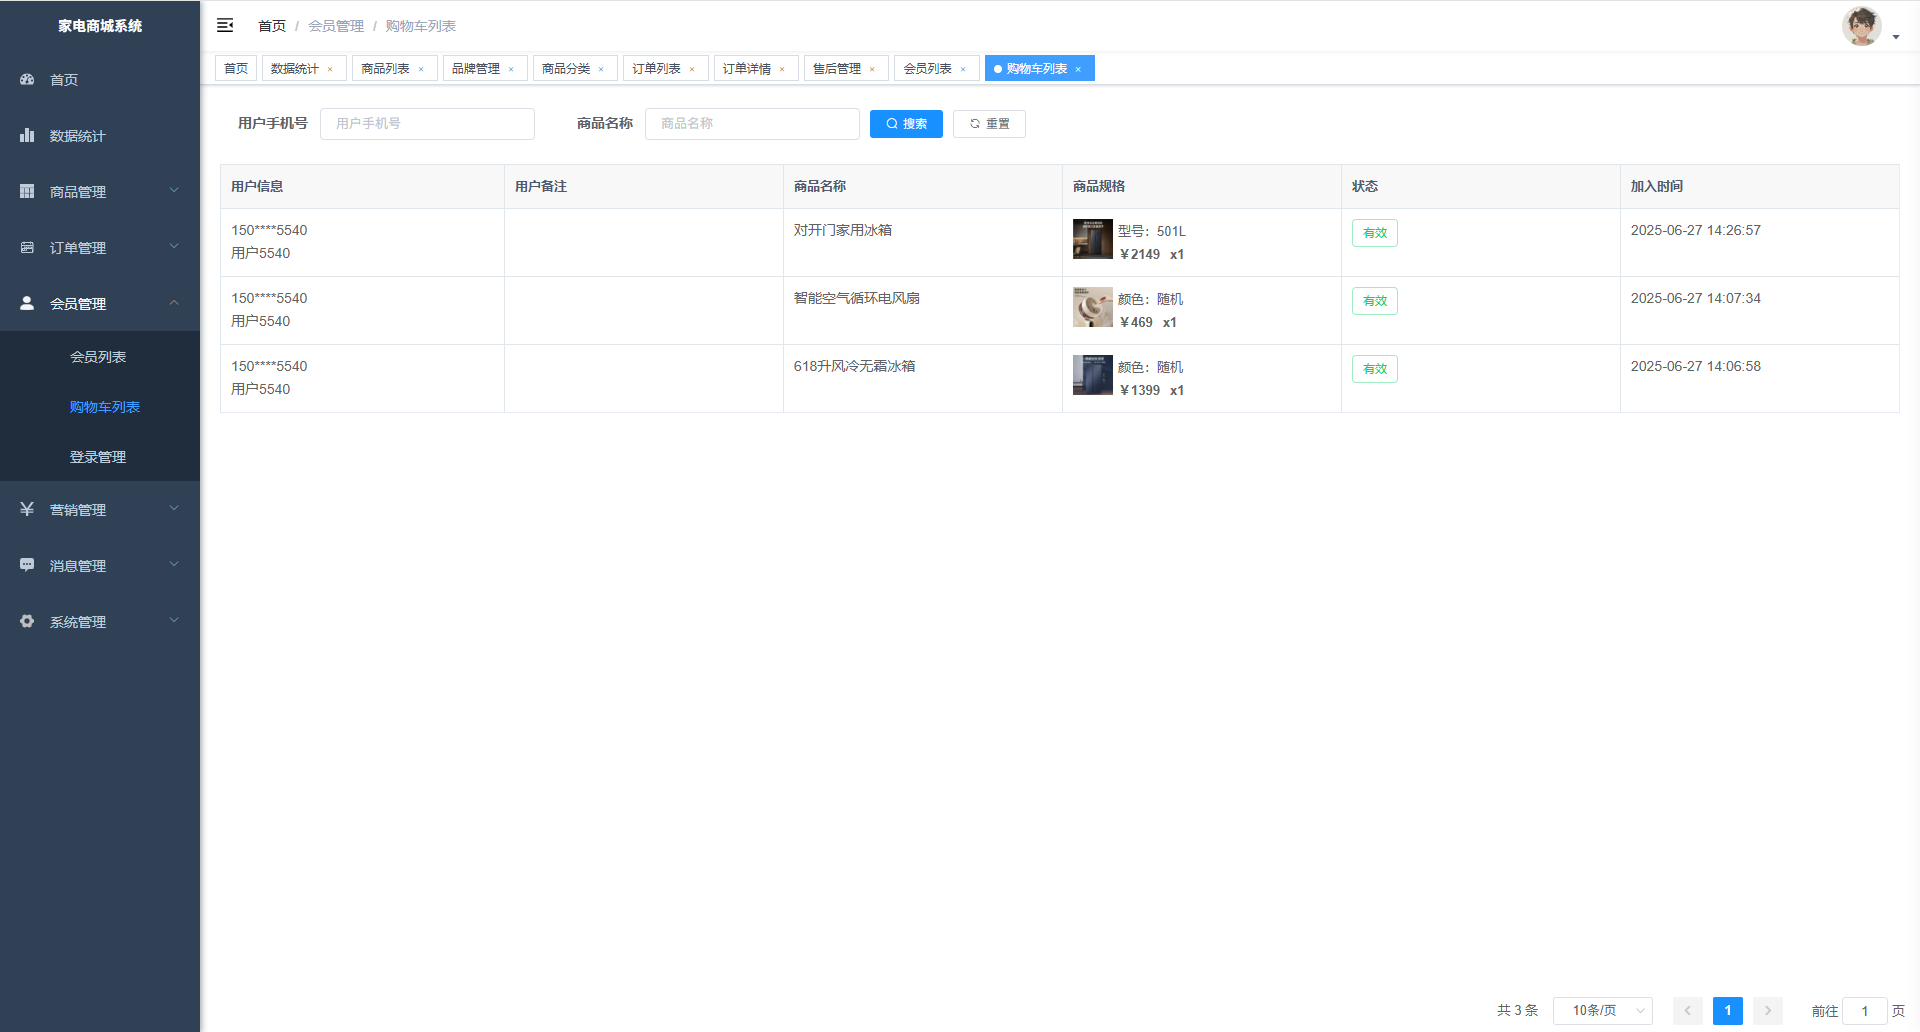Close the 商品列表 tab
This screenshot has width=1920, height=1032.
421,69
